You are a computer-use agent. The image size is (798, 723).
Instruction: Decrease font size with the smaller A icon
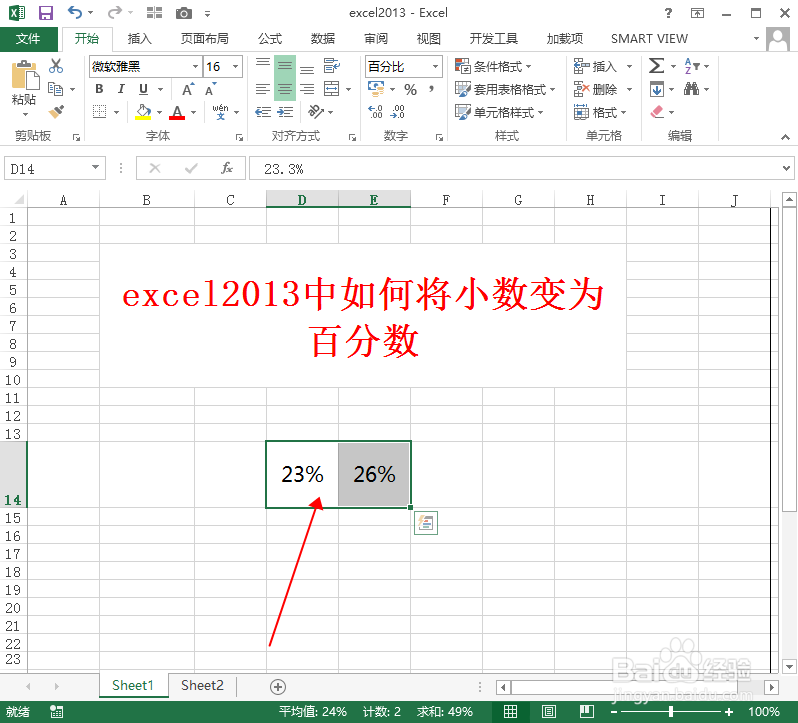coord(210,90)
